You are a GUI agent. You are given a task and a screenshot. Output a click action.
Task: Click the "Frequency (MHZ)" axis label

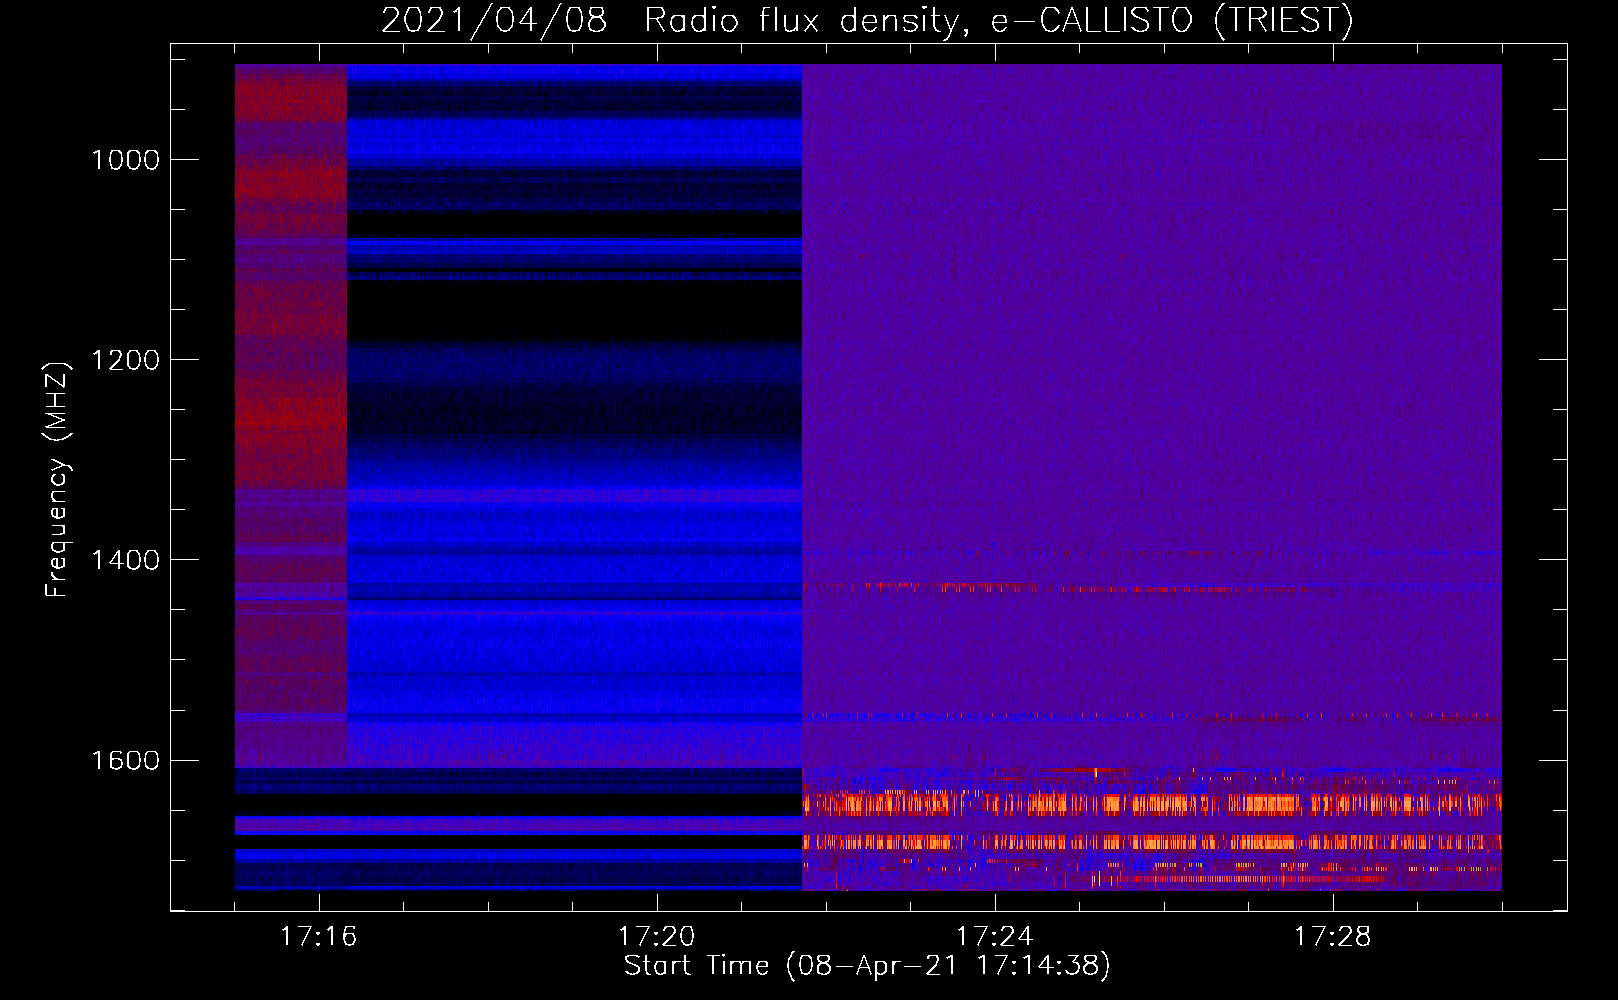pos(58,480)
